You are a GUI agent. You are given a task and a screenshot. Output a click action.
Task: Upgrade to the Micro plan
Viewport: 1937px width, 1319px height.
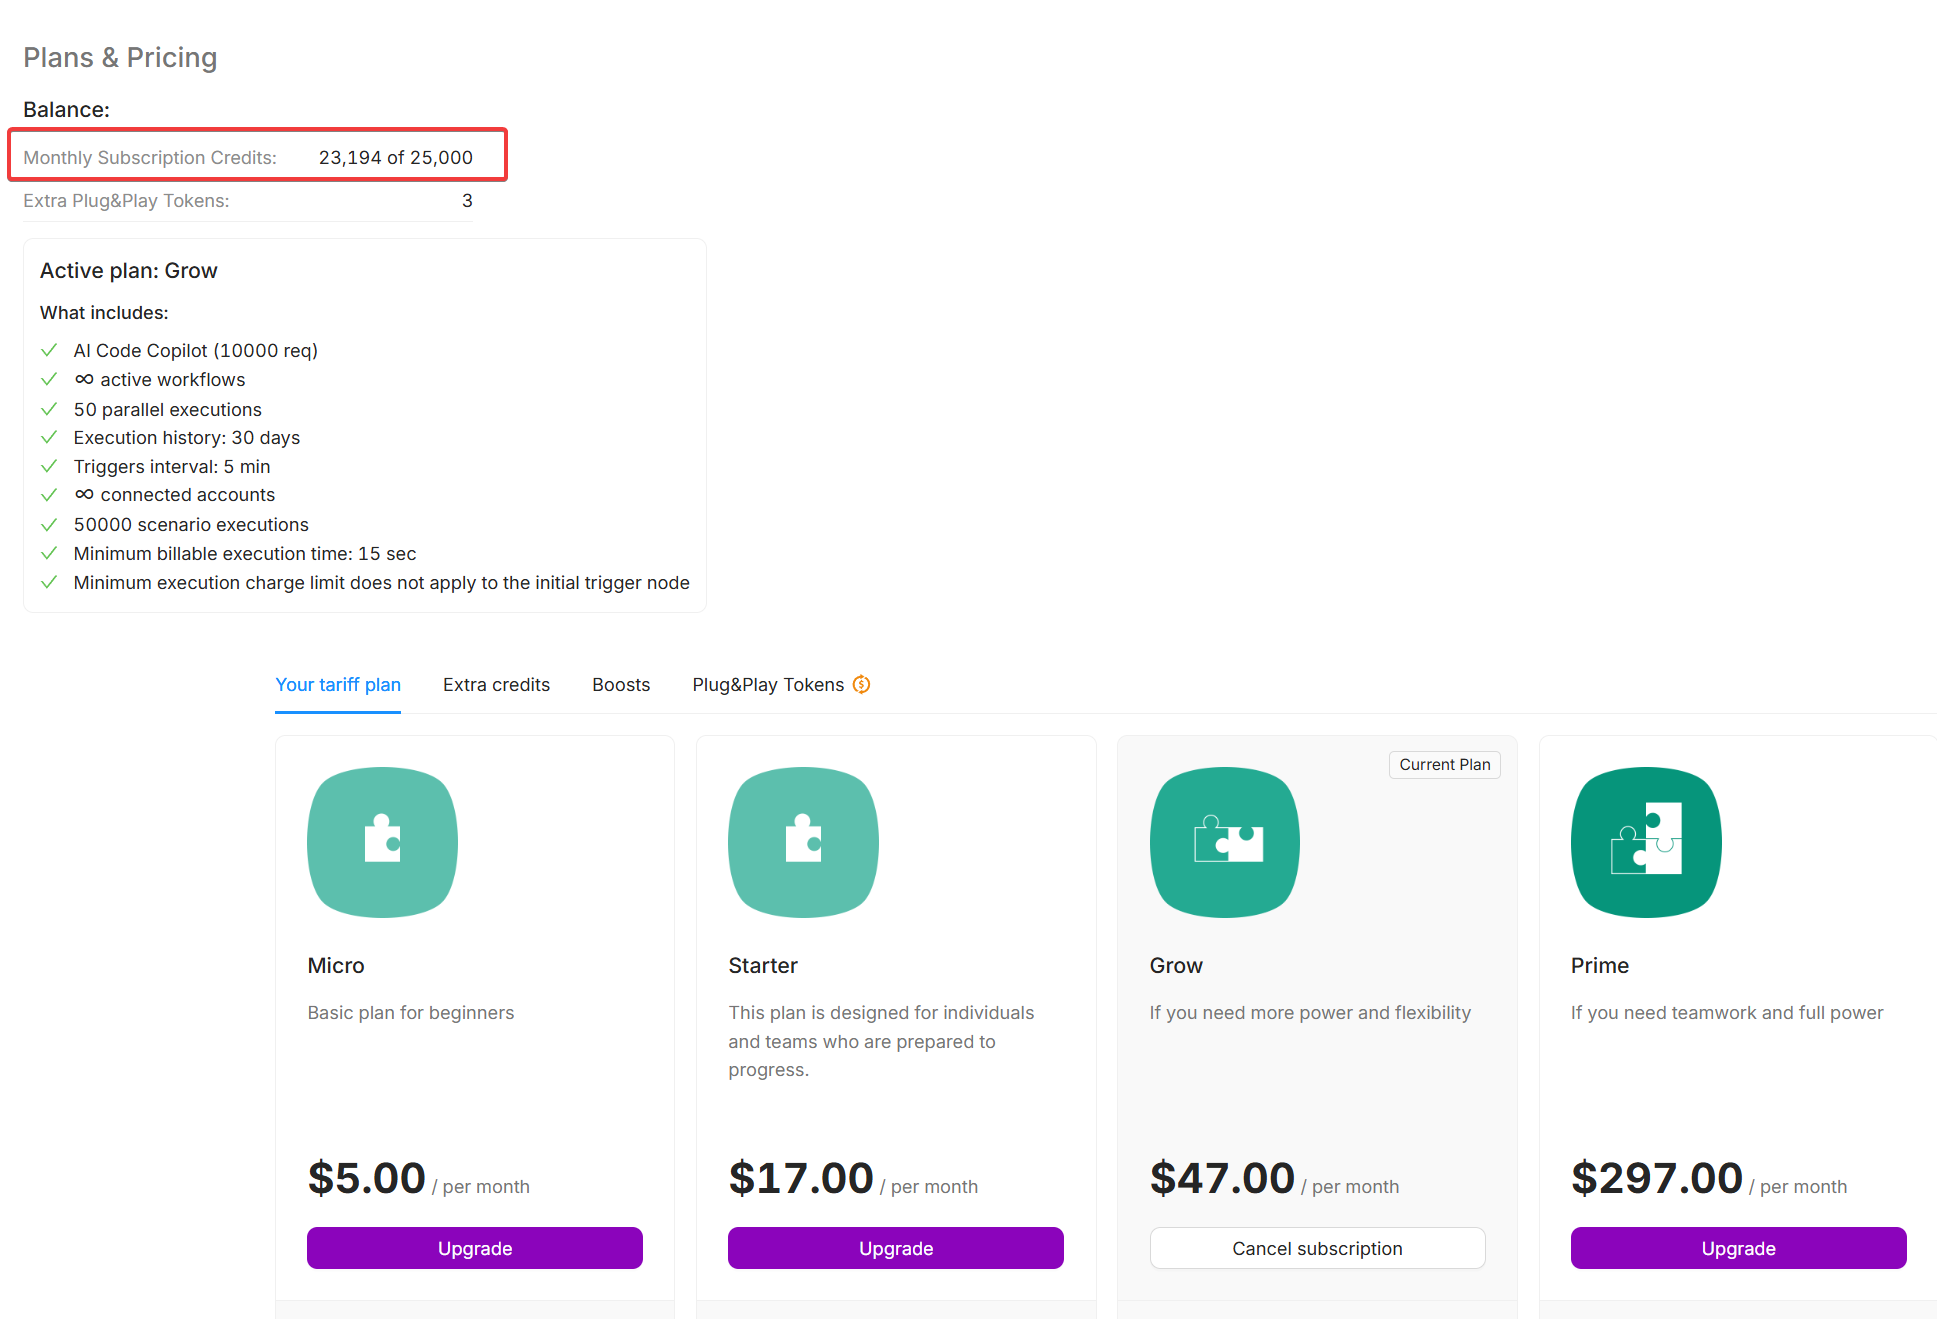tap(475, 1248)
